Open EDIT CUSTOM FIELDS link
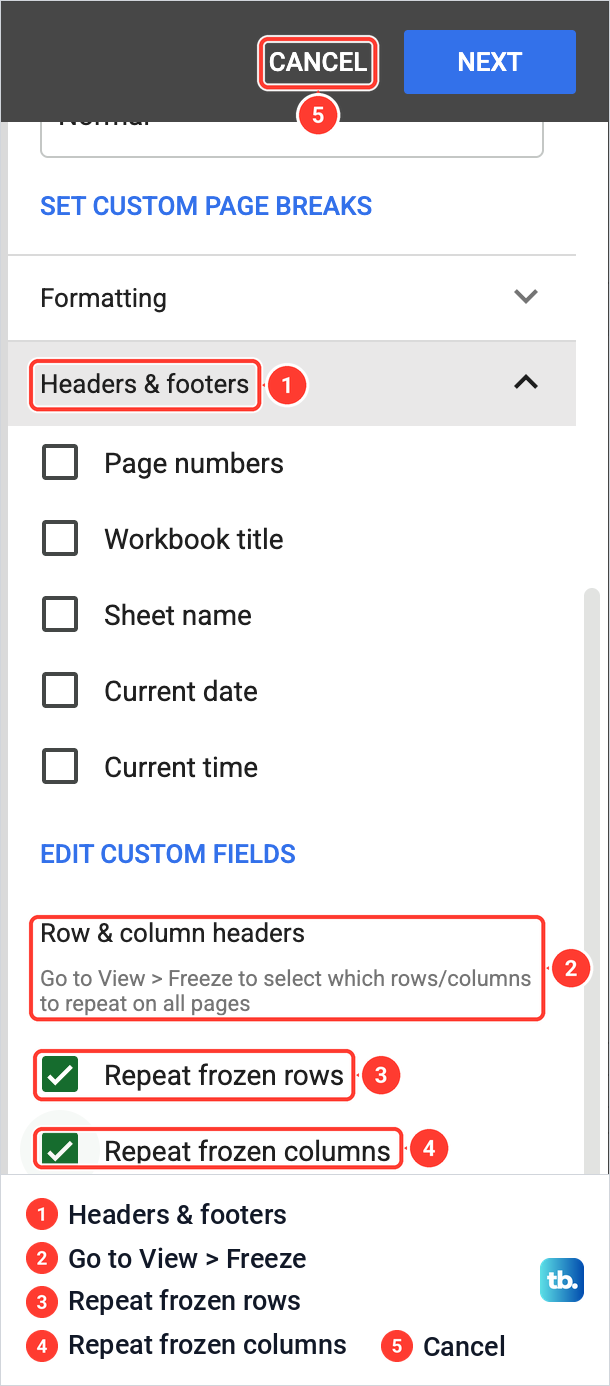Screen dimensions: 610x1386 (x=168, y=854)
